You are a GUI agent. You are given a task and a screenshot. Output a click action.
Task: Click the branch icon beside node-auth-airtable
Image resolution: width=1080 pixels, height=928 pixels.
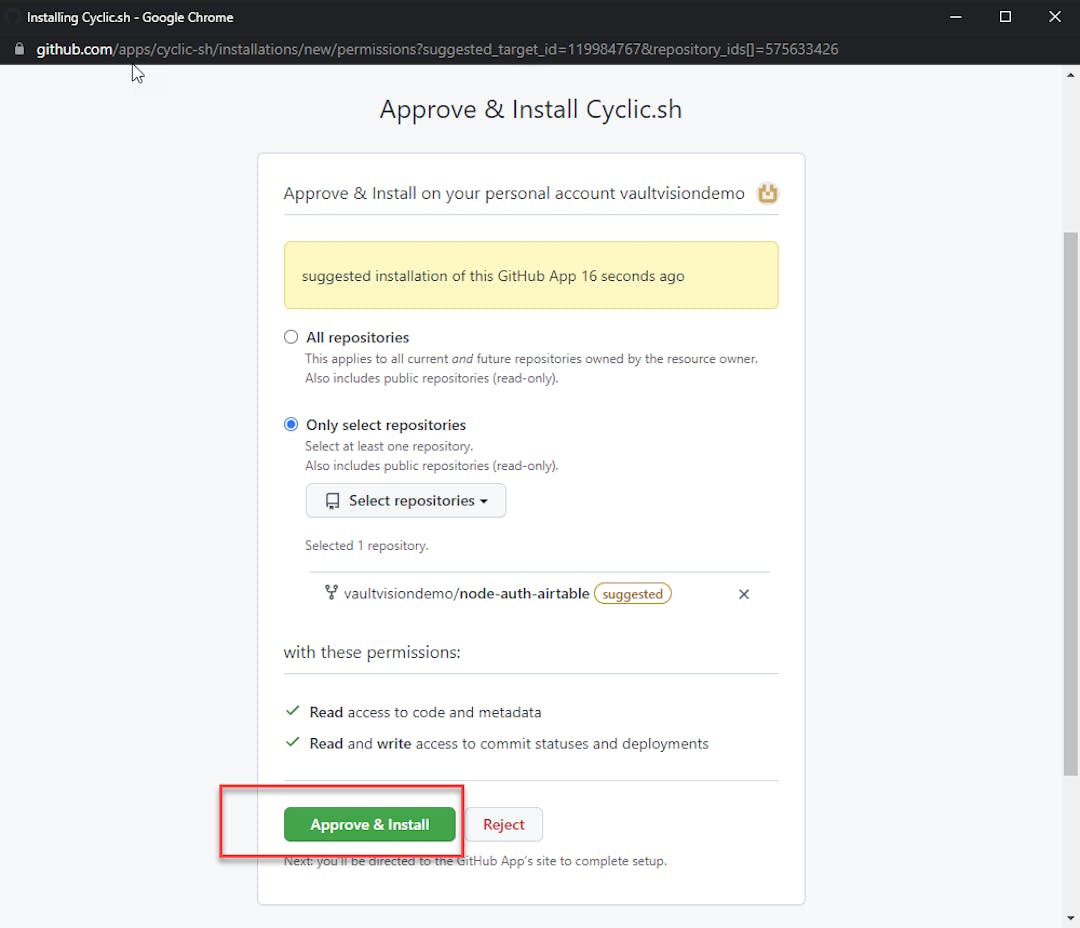tap(331, 592)
